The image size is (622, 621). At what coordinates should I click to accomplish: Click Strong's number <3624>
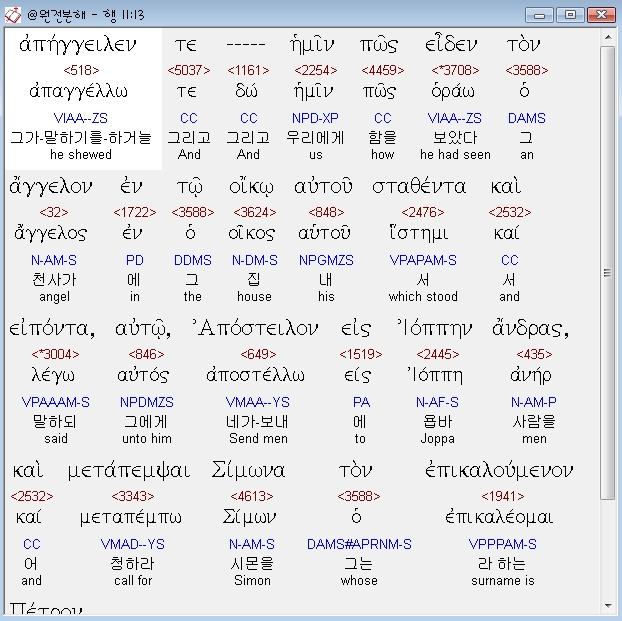tap(255, 212)
